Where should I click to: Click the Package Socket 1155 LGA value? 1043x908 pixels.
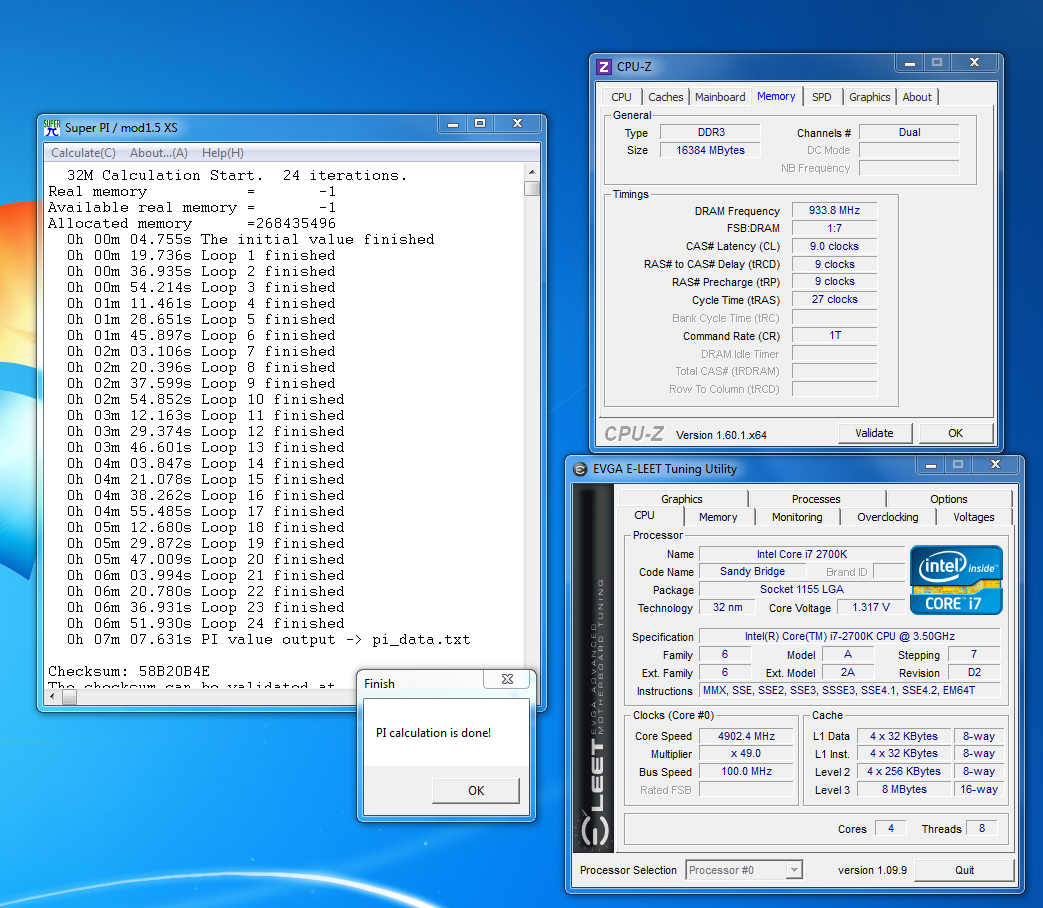(x=802, y=589)
